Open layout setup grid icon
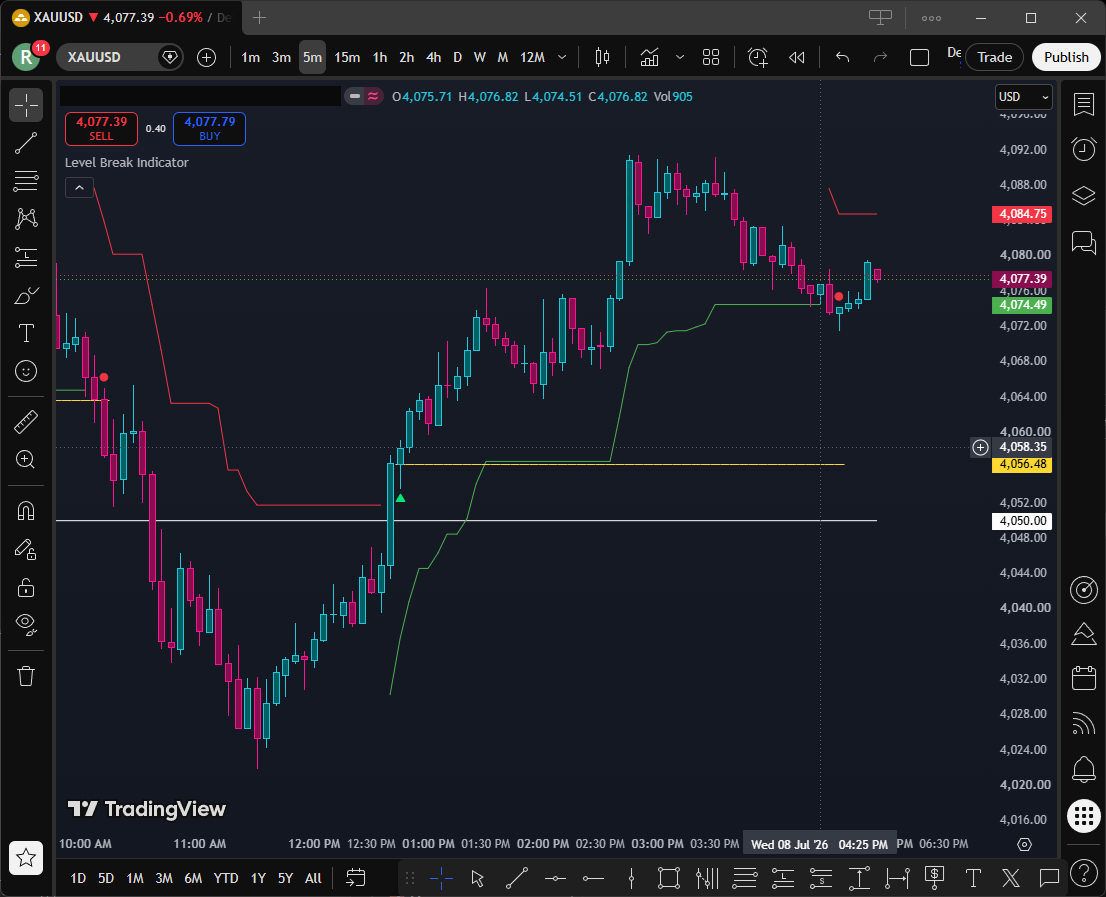Screen dimensions: 1106x897 click(x=711, y=57)
